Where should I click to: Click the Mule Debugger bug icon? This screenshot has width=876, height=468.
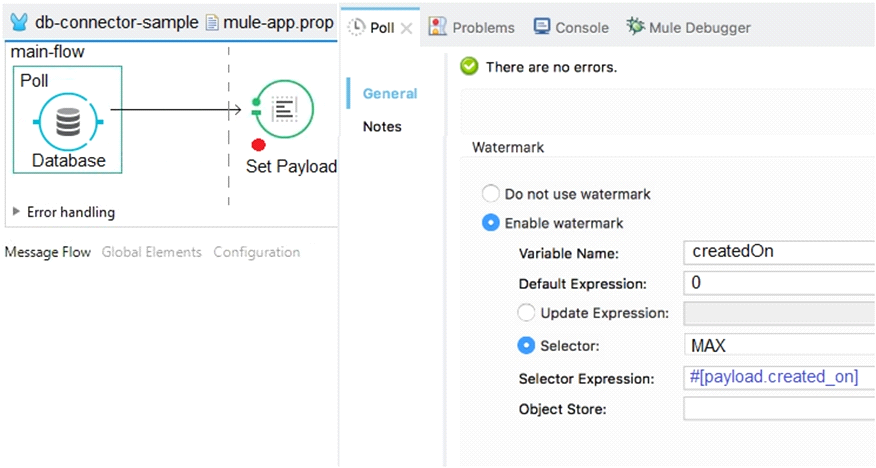(x=635, y=26)
